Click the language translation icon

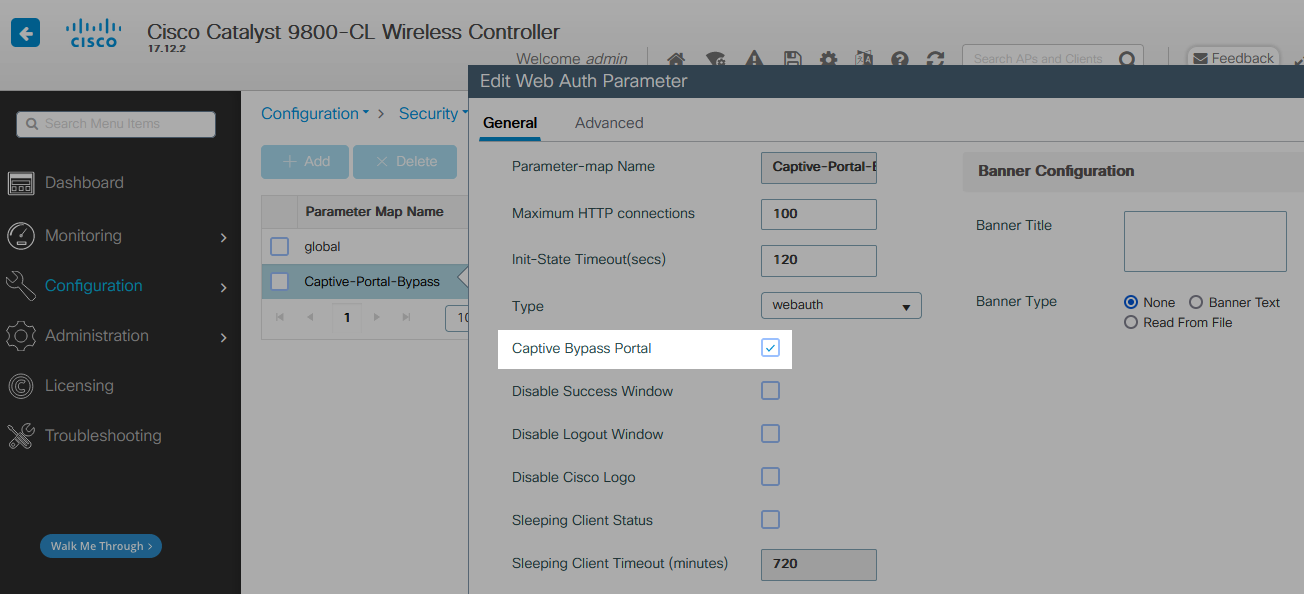864,60
